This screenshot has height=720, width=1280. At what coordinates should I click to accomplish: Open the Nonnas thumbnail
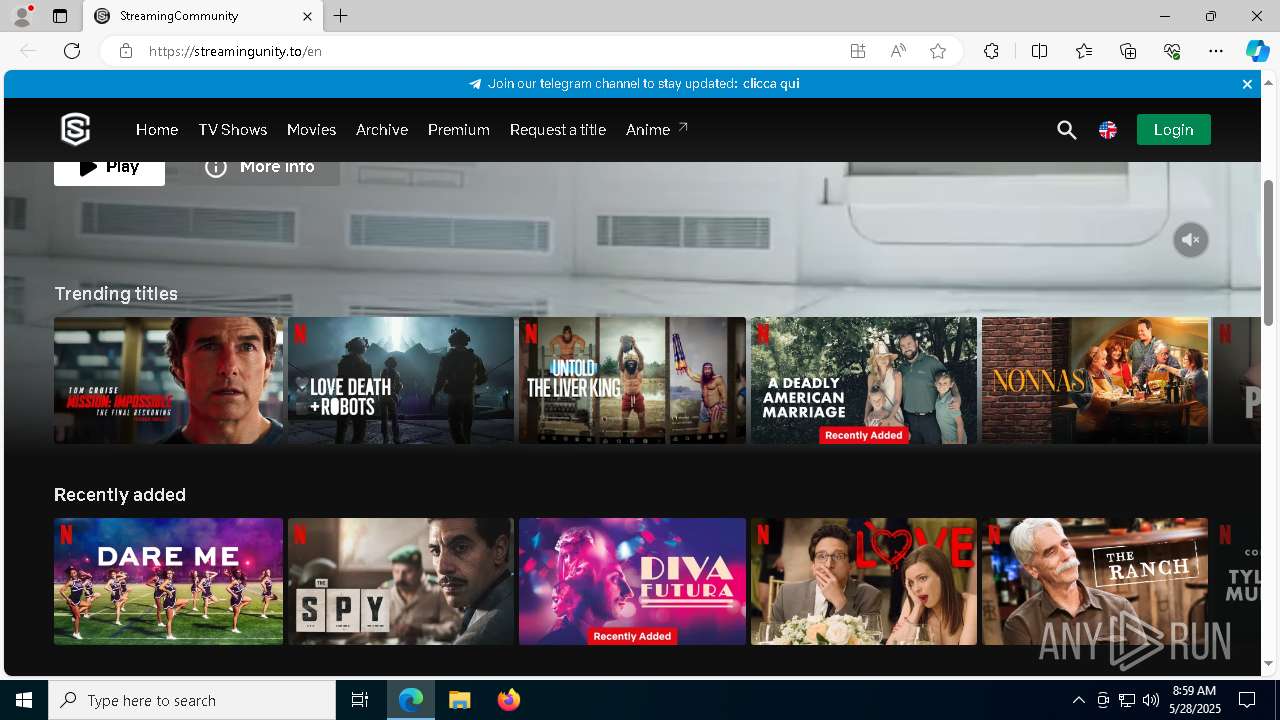point(1095,380)
